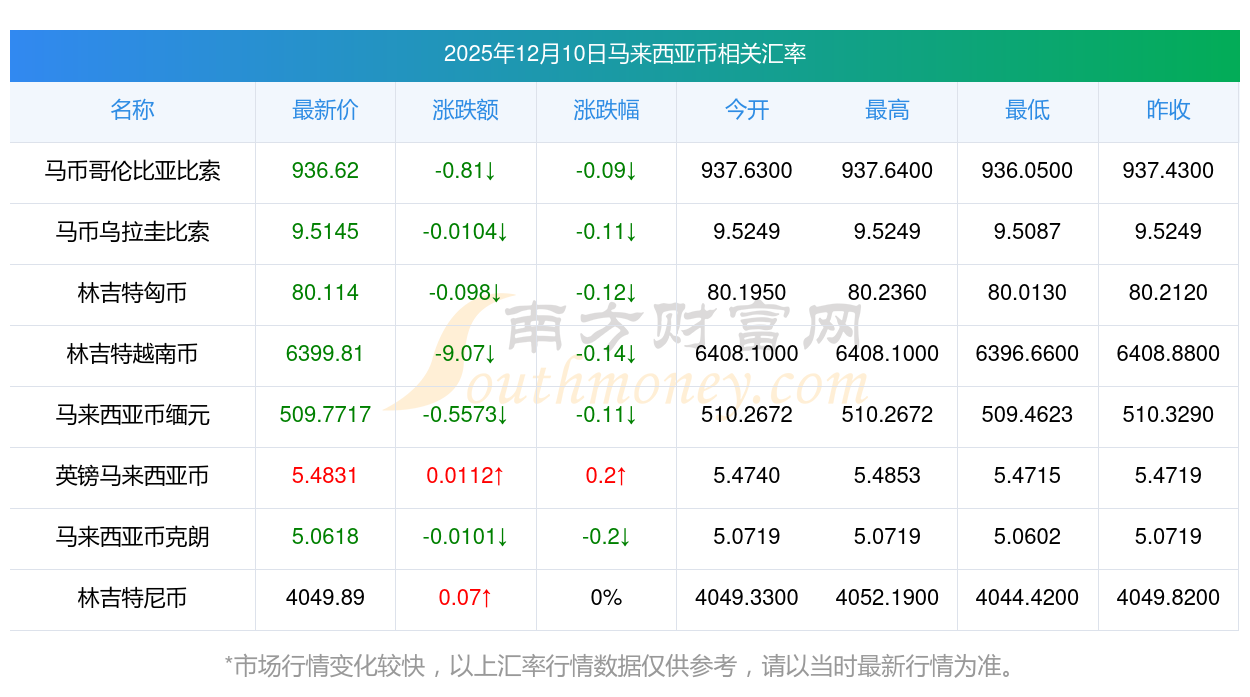Click the change percent -0.09↓
This screenshot has width=1250, height=697.
tap(606, 171)
